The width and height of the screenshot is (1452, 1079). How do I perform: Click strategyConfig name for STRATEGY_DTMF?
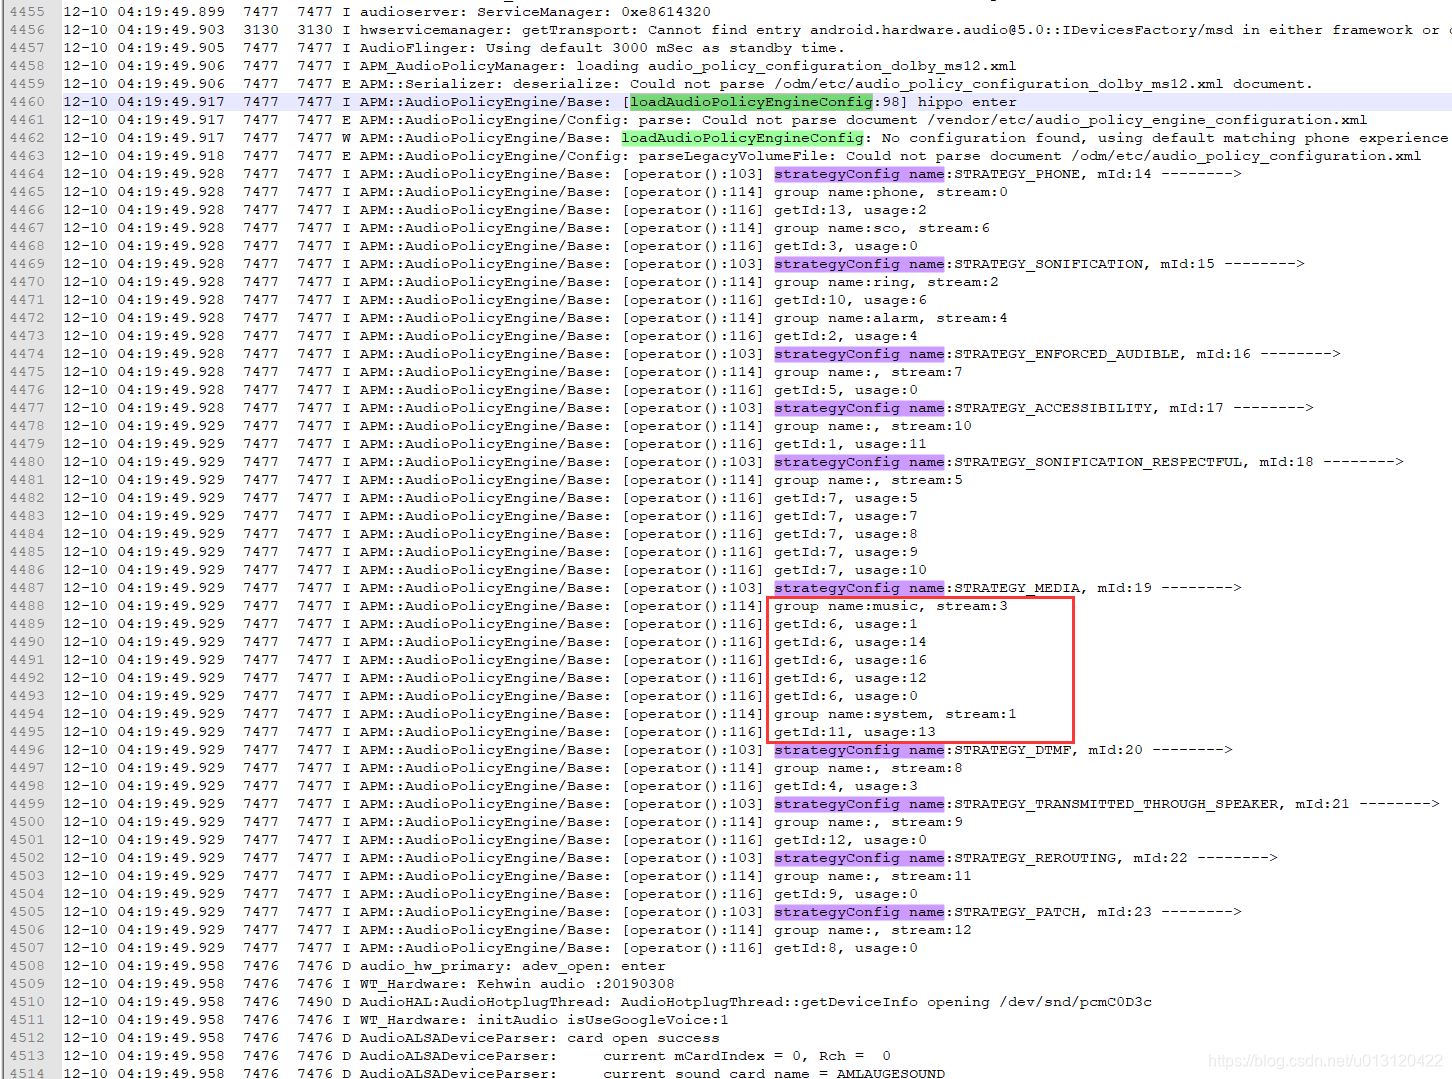tap(859, 750)
